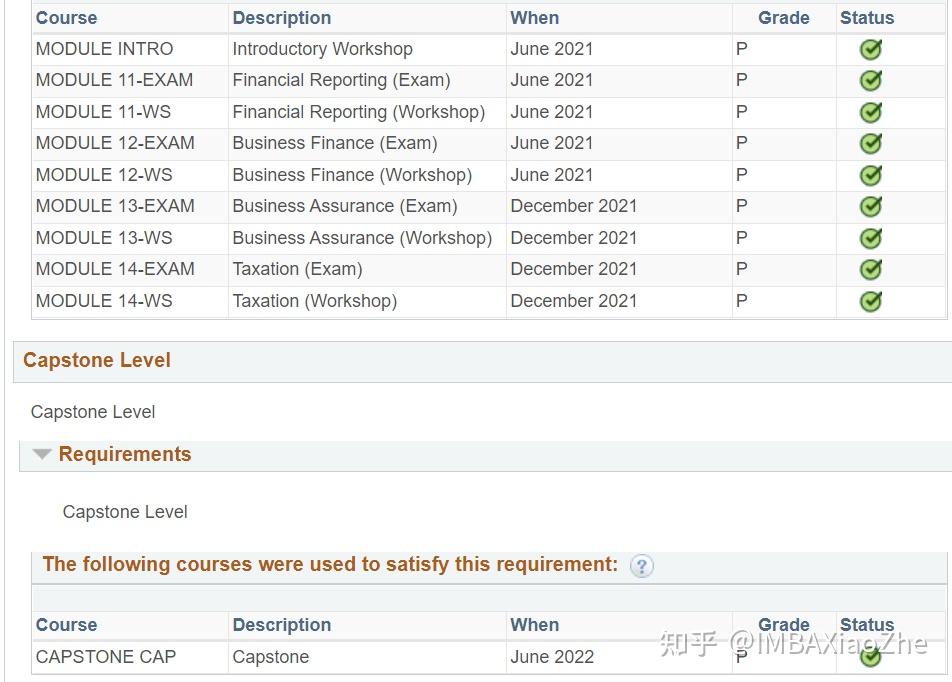Click status checkmark for MODULE INTRO row
The width and height of the screenshot is (952, 682).
871,50
